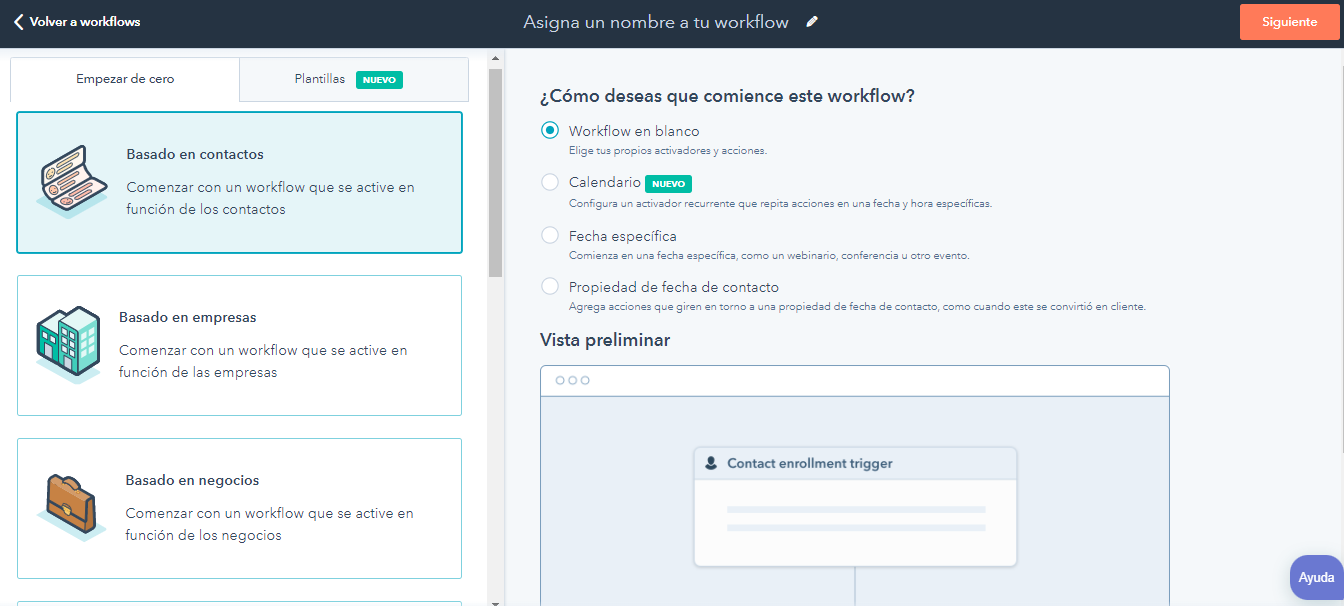
Task: Click the Vista preliminar heading
Action: [x=605, y=340]
